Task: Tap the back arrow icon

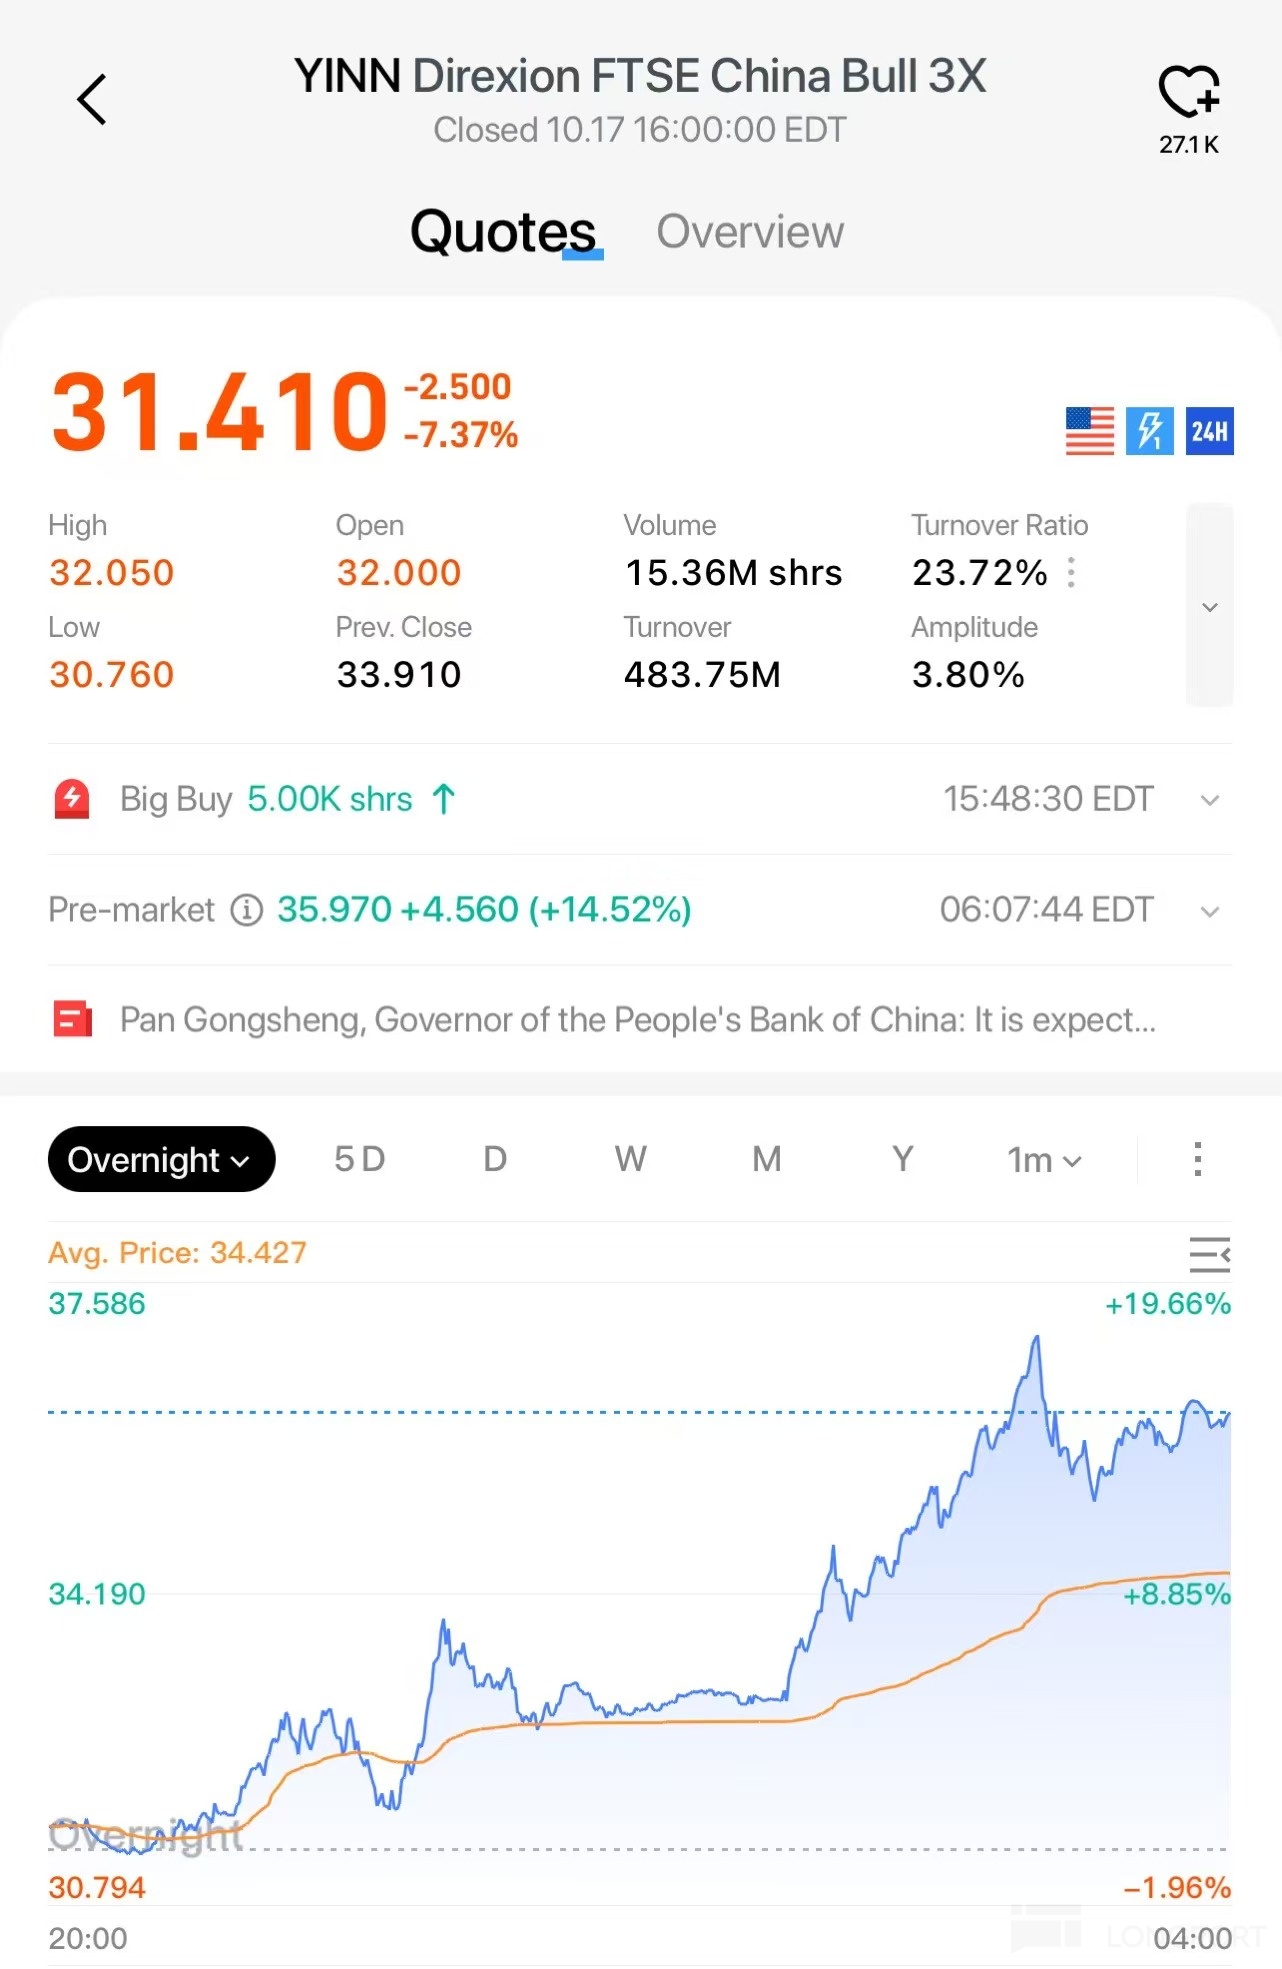Action: click(92, 100)
